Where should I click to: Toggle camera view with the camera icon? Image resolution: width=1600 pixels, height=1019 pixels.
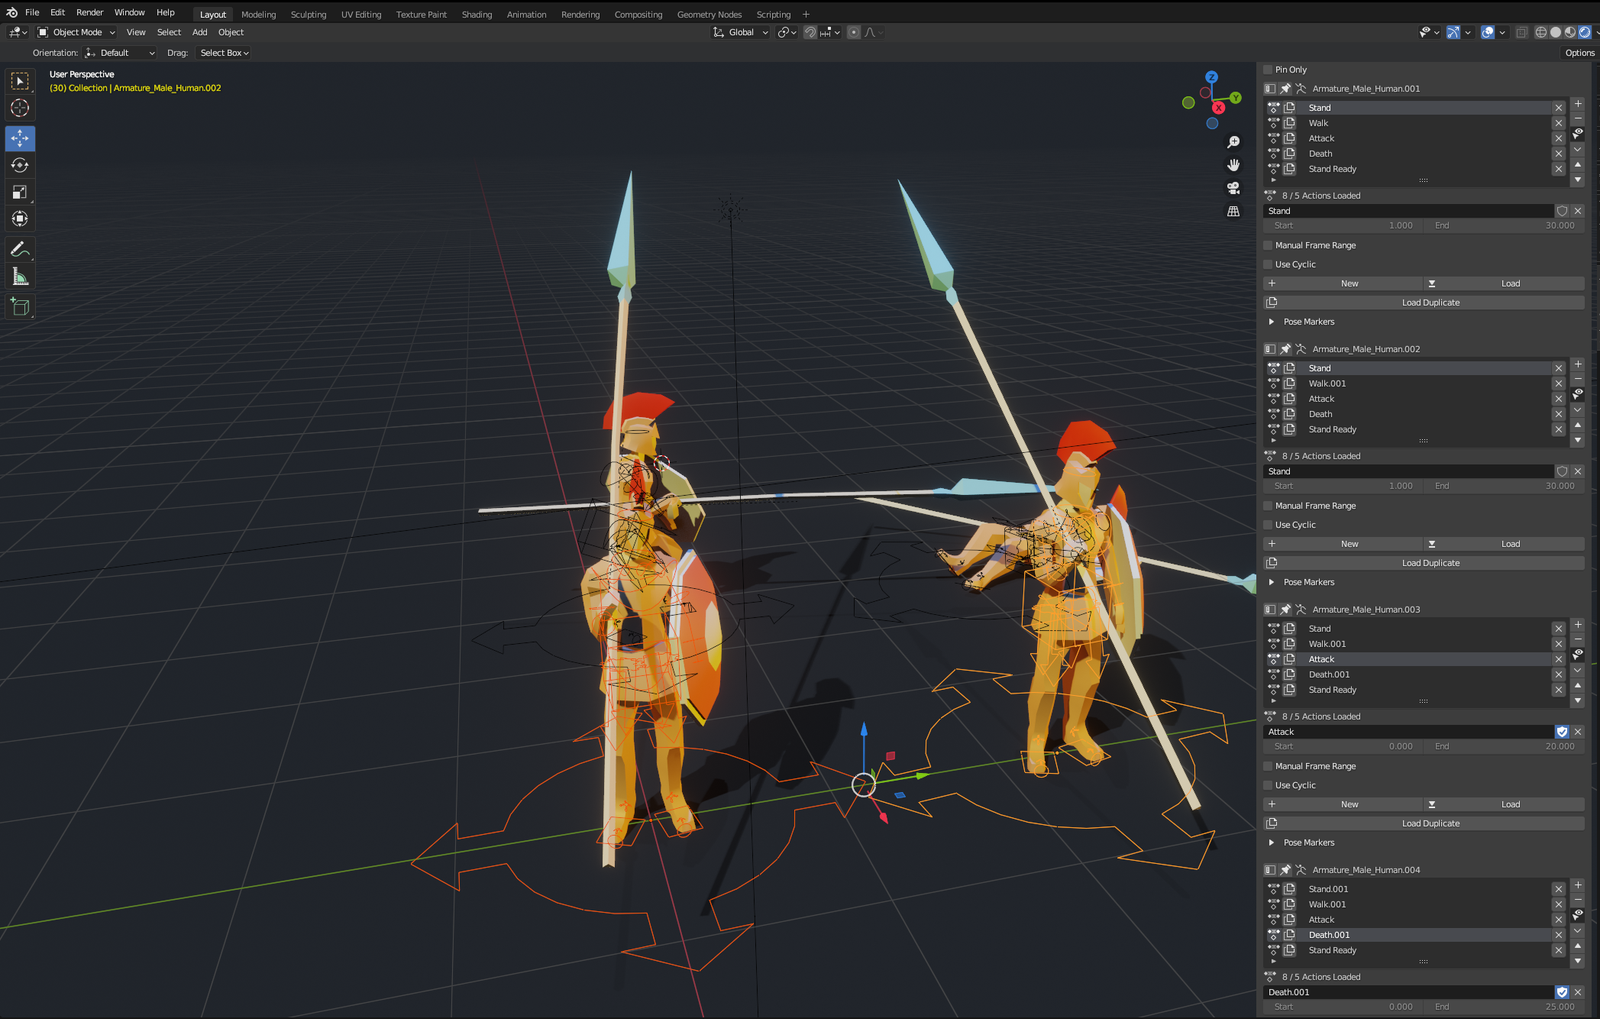click(x=1233, y=188)
